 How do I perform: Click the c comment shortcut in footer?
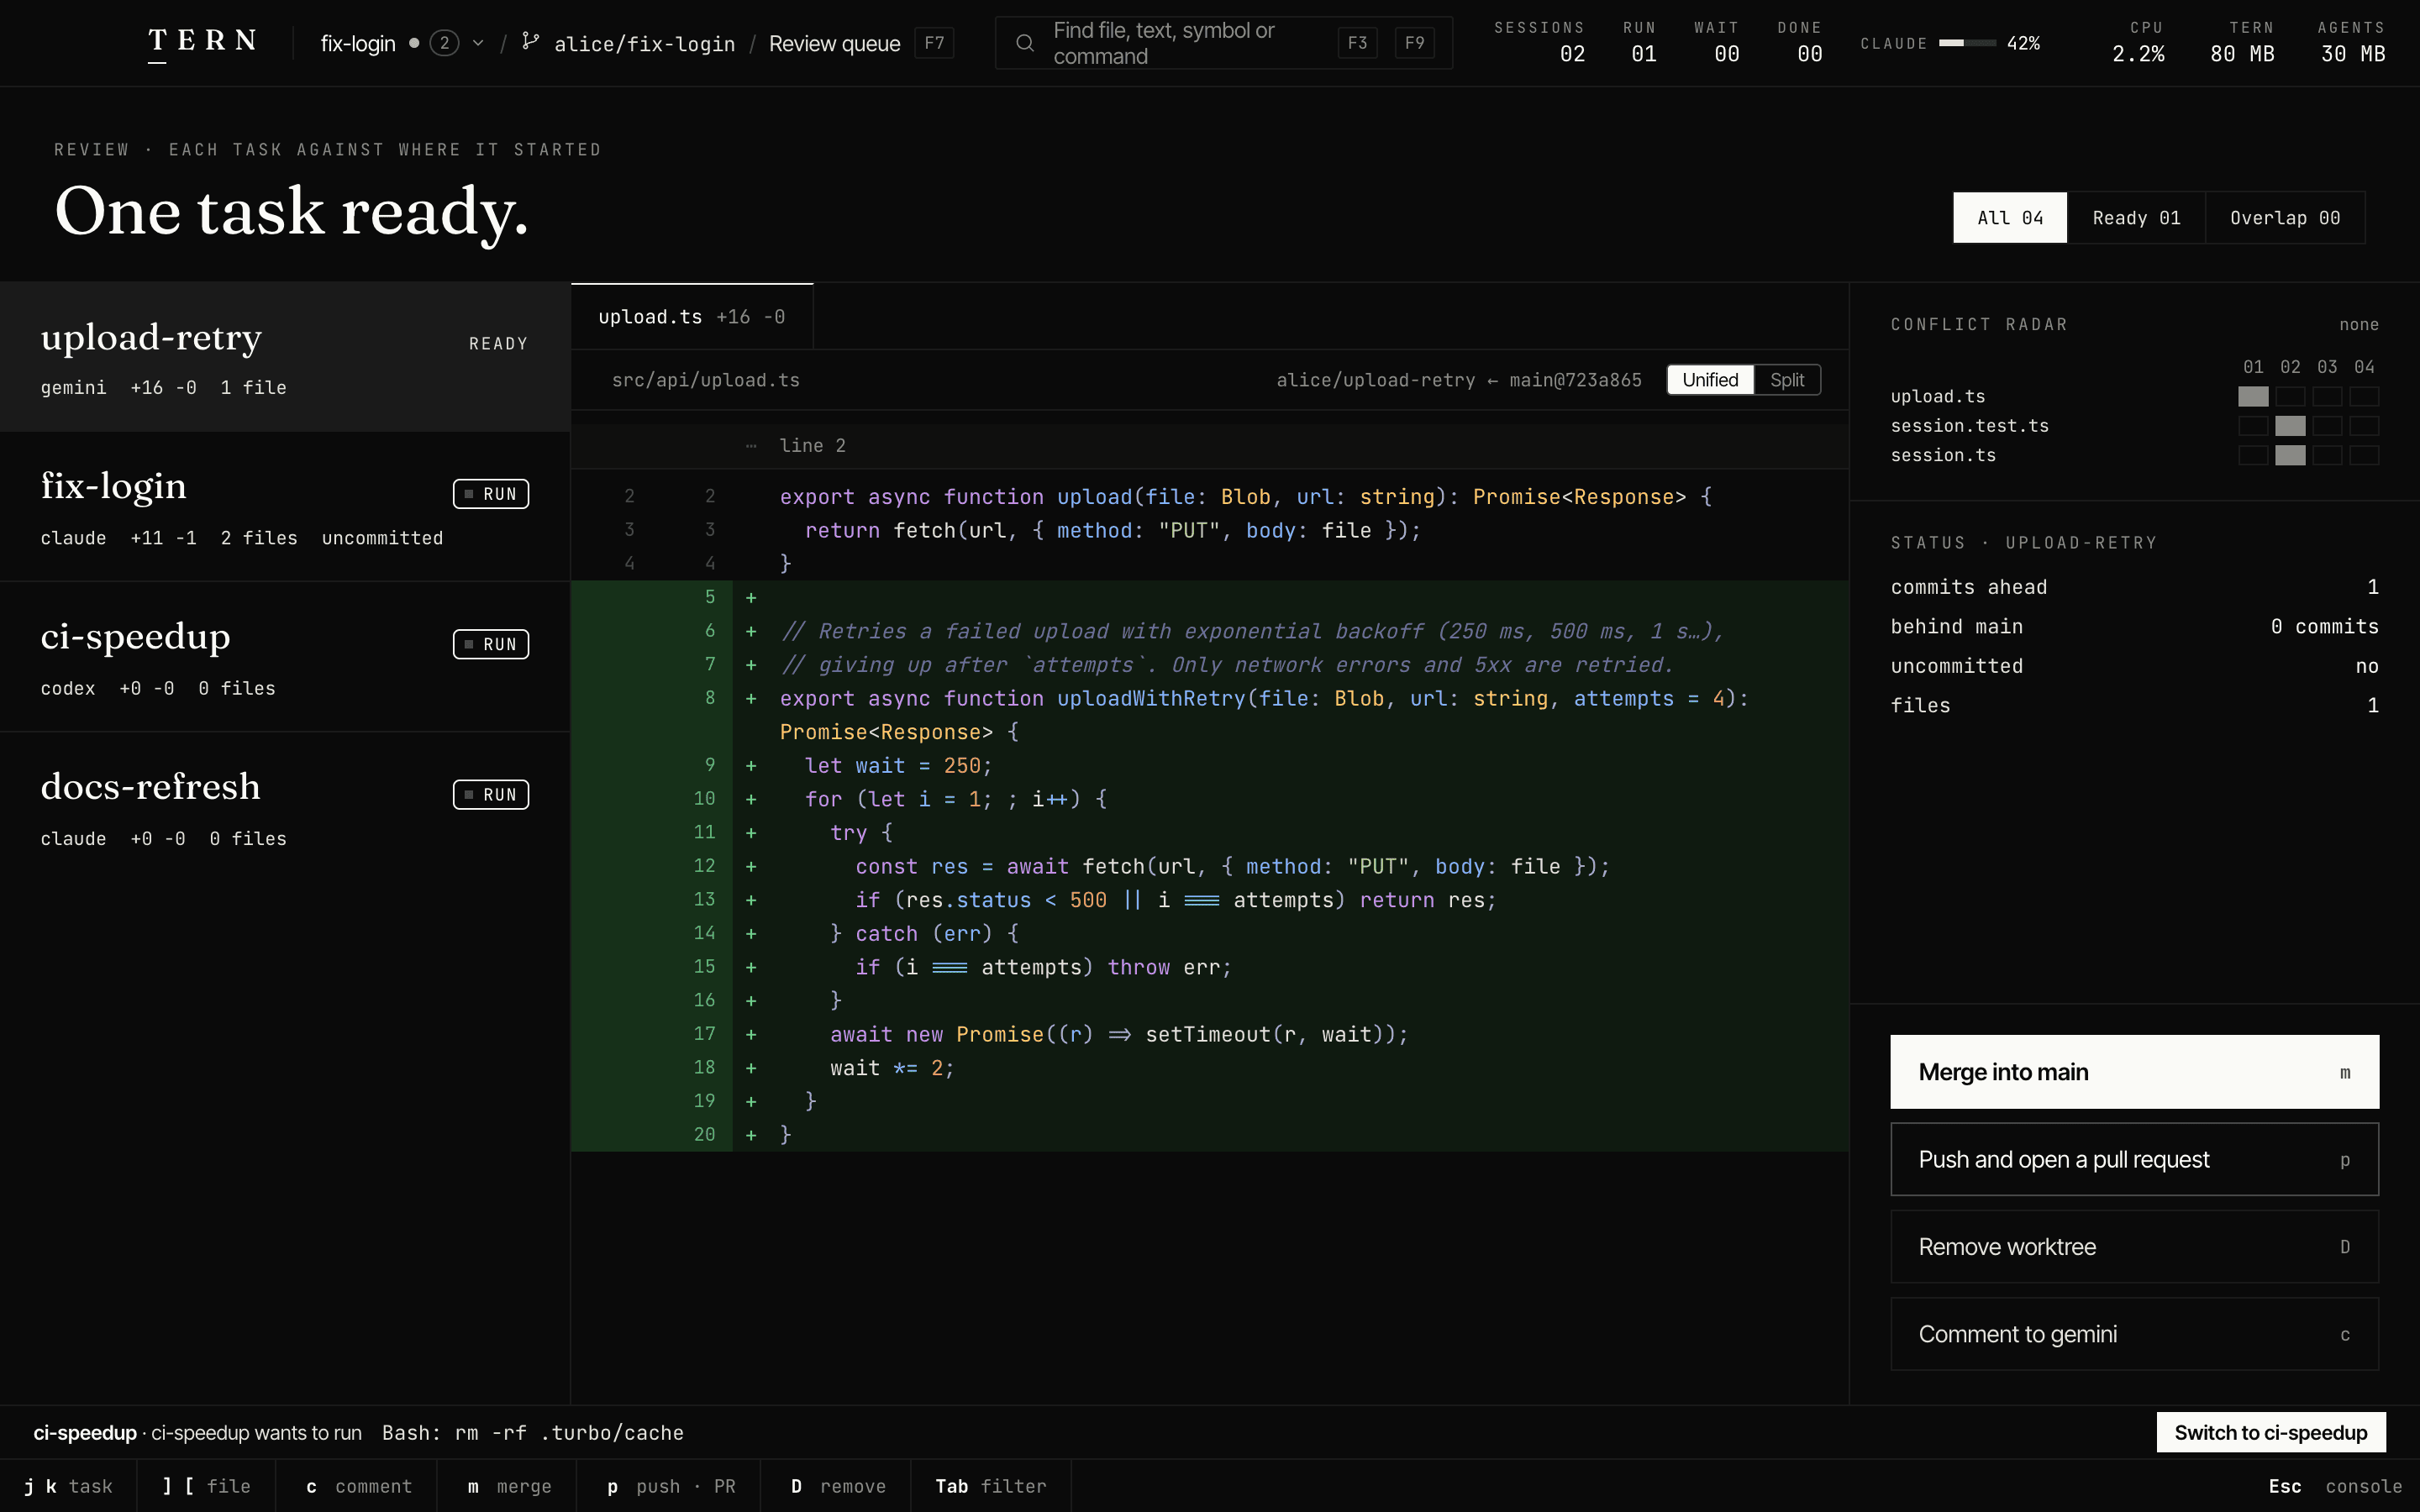358,1486
